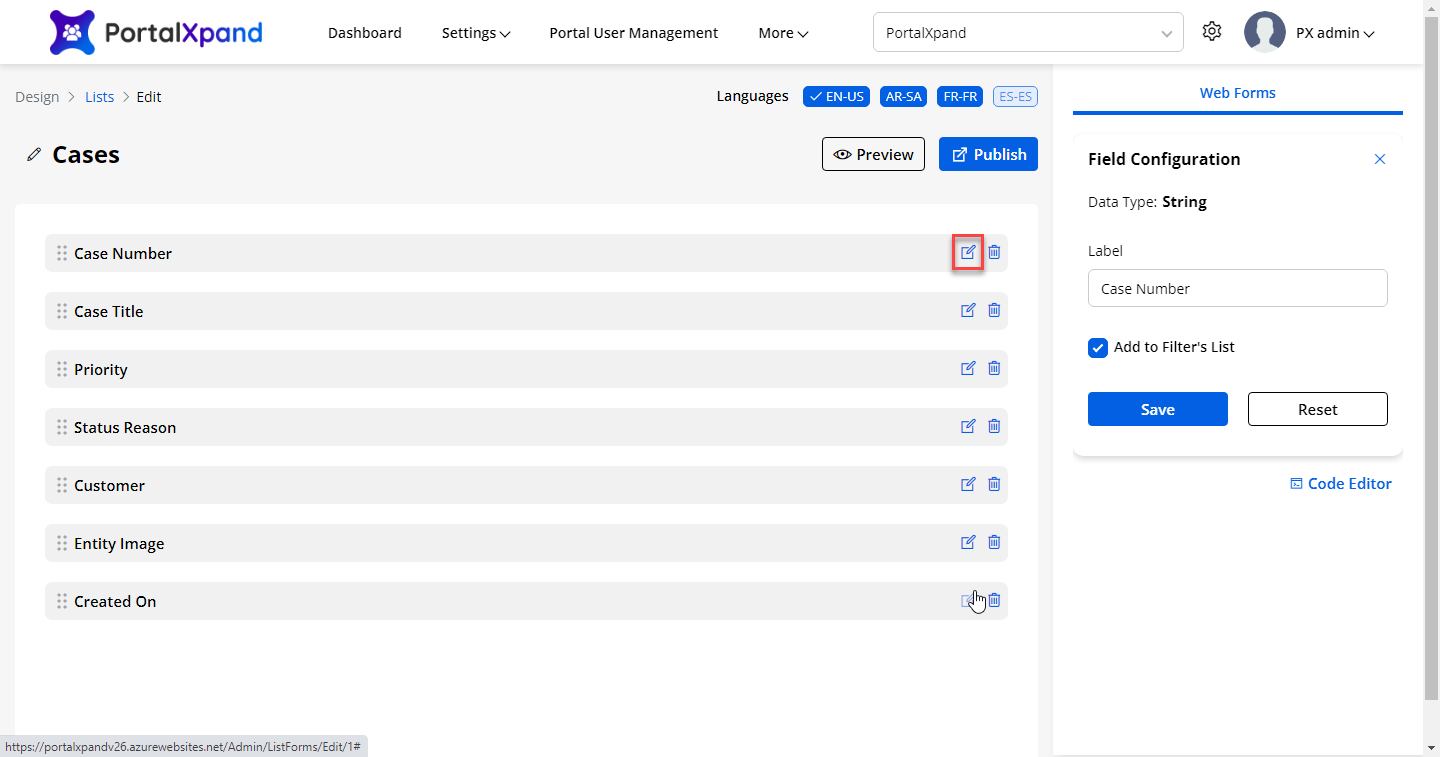Click trash icon for Status Reason
Image resolution: width=1440 pixels, height=757 pixels.
click(994, 426)
